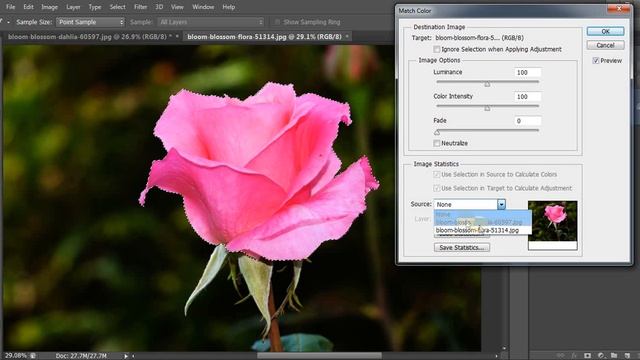Click the Link Layers icon
This screenshot has width=640, height=360.
tap(561, 356)
